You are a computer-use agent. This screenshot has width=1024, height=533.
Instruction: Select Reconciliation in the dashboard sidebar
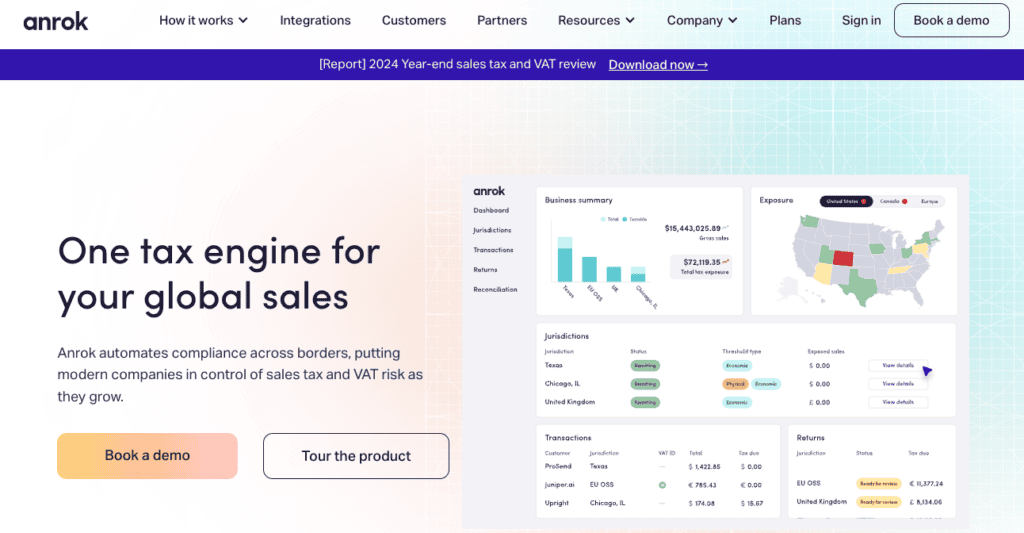click(x=495, y=290)
